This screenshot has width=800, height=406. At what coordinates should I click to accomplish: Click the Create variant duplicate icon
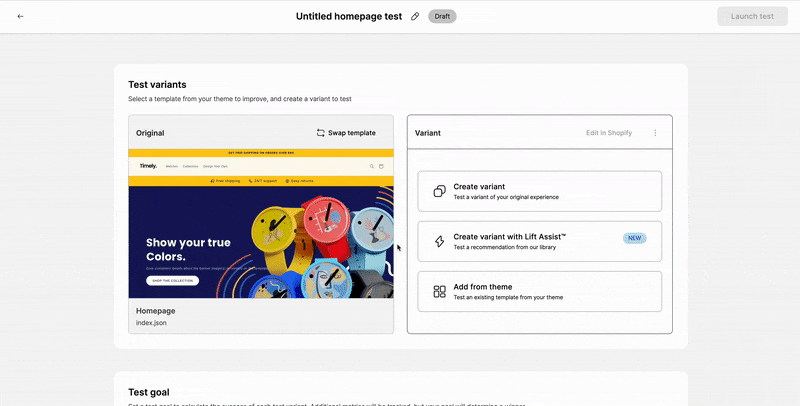439,191
